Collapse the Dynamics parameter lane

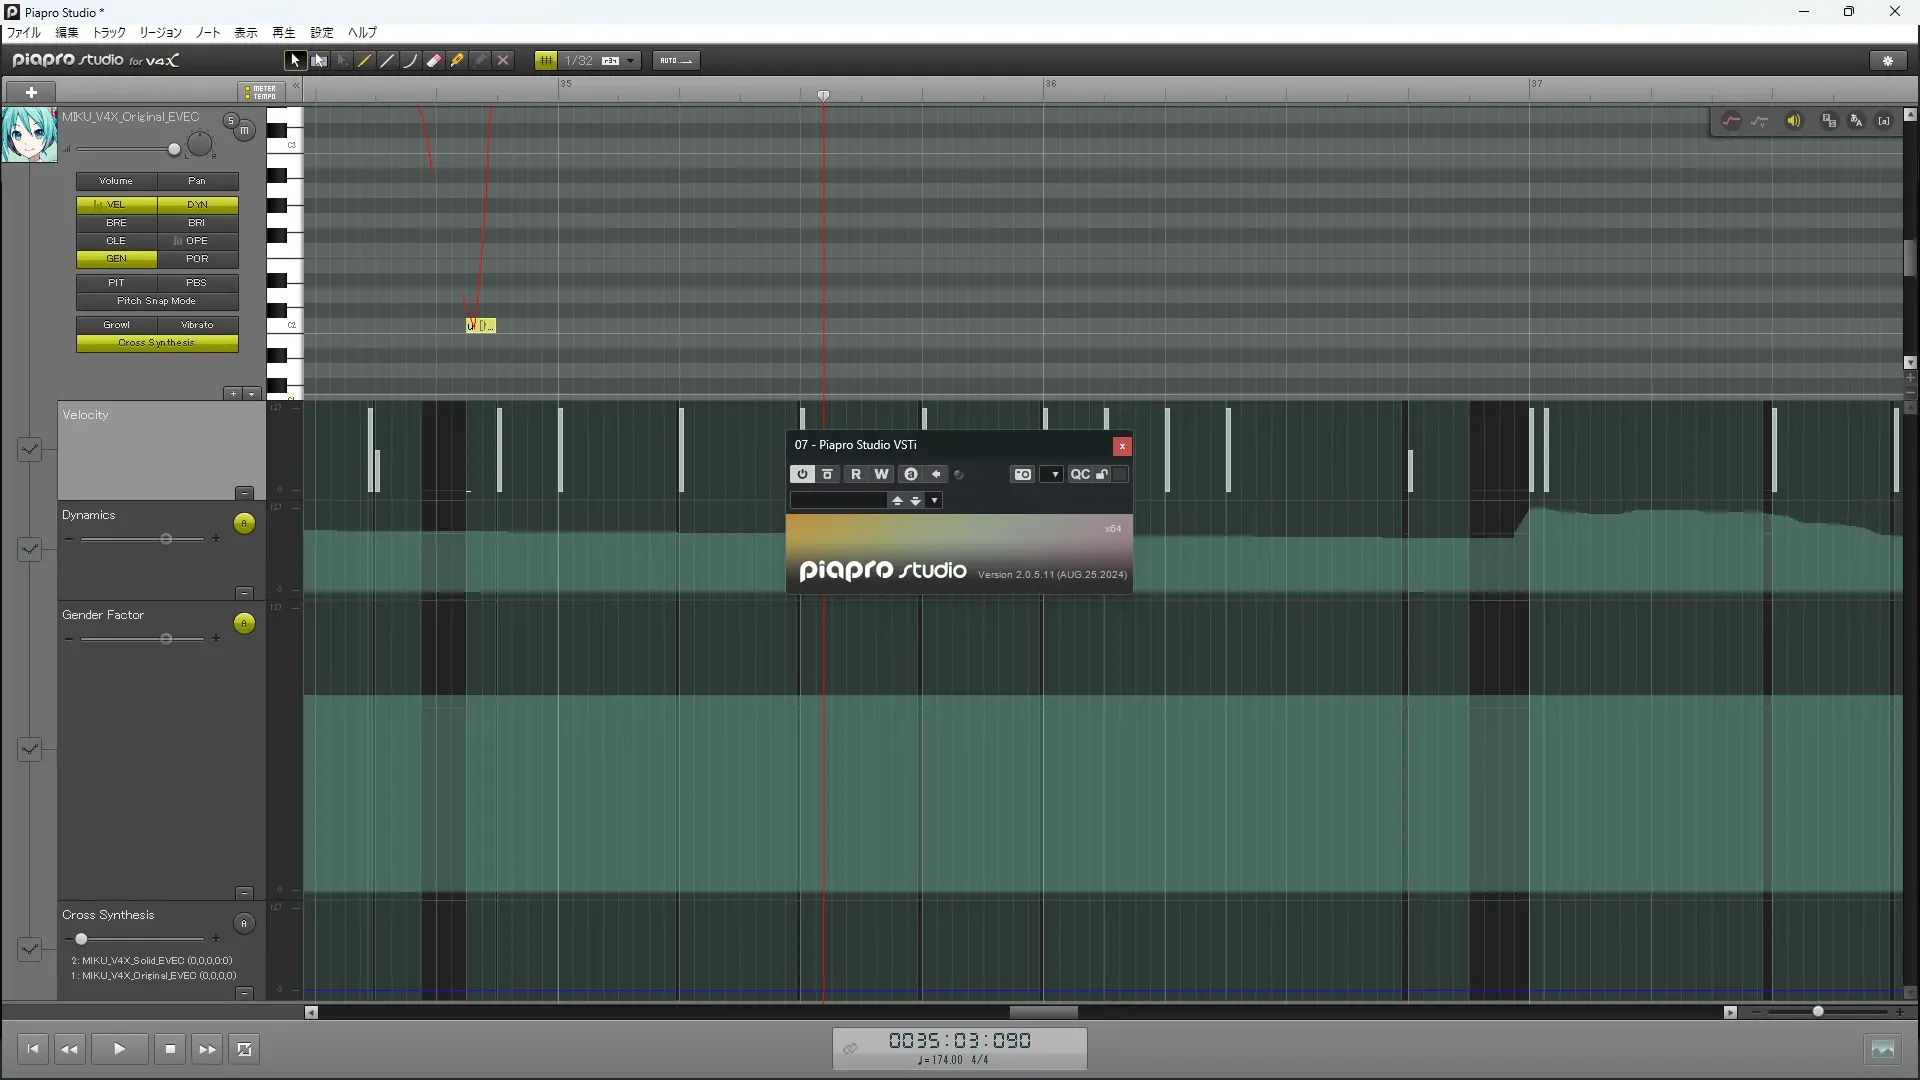pyautogui.click(x=244, y=593)
